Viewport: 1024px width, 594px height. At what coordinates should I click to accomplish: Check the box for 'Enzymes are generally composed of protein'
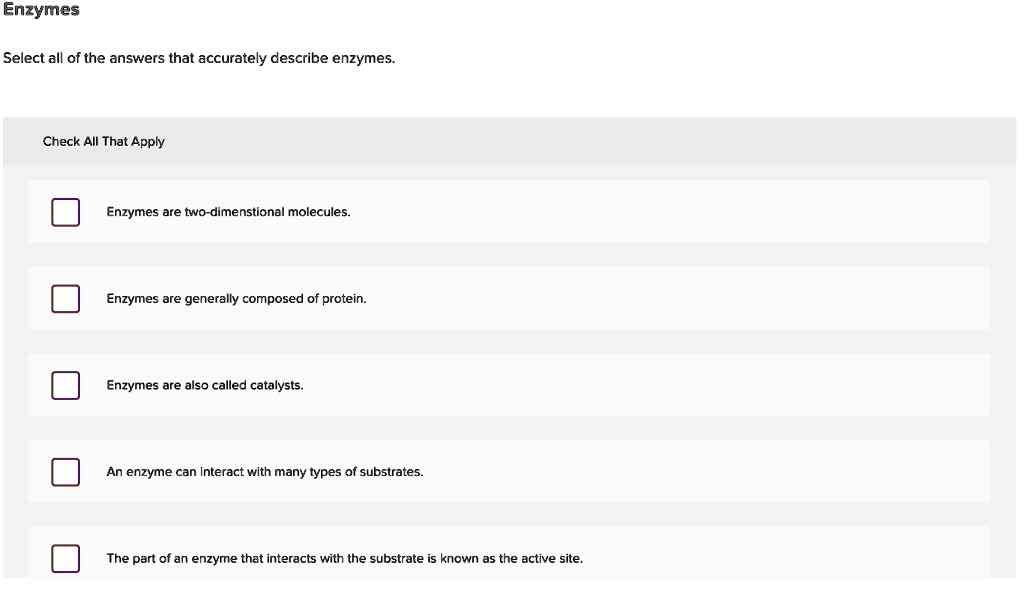(65, 298)
